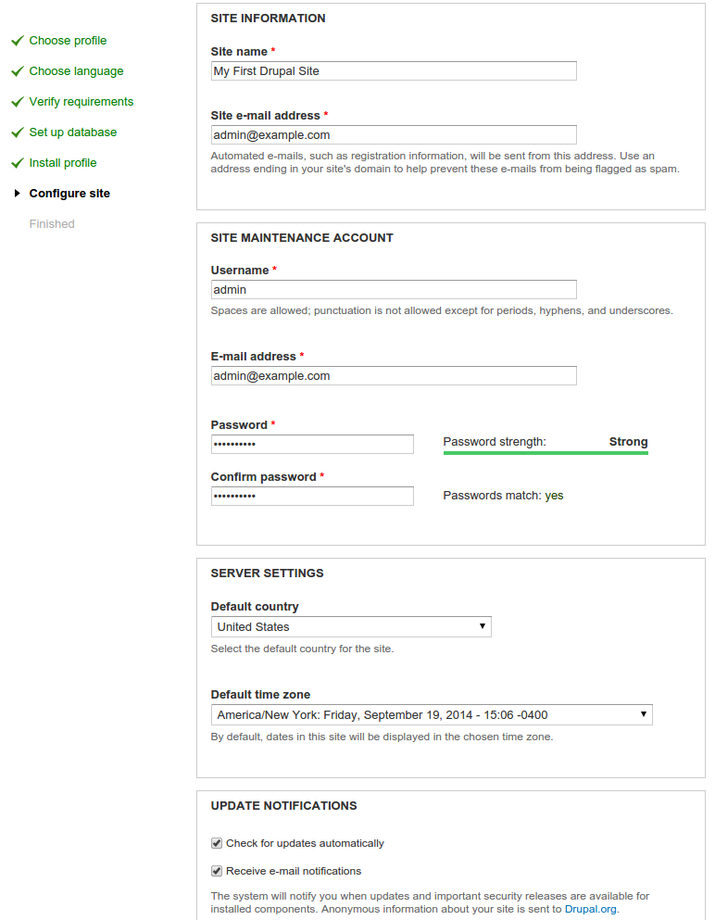Focus the Site name input field

pos(393,71)
